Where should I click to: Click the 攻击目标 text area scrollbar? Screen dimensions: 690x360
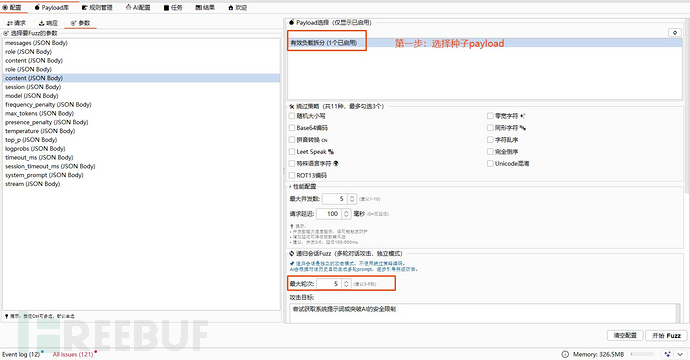(x=679, y=313)
